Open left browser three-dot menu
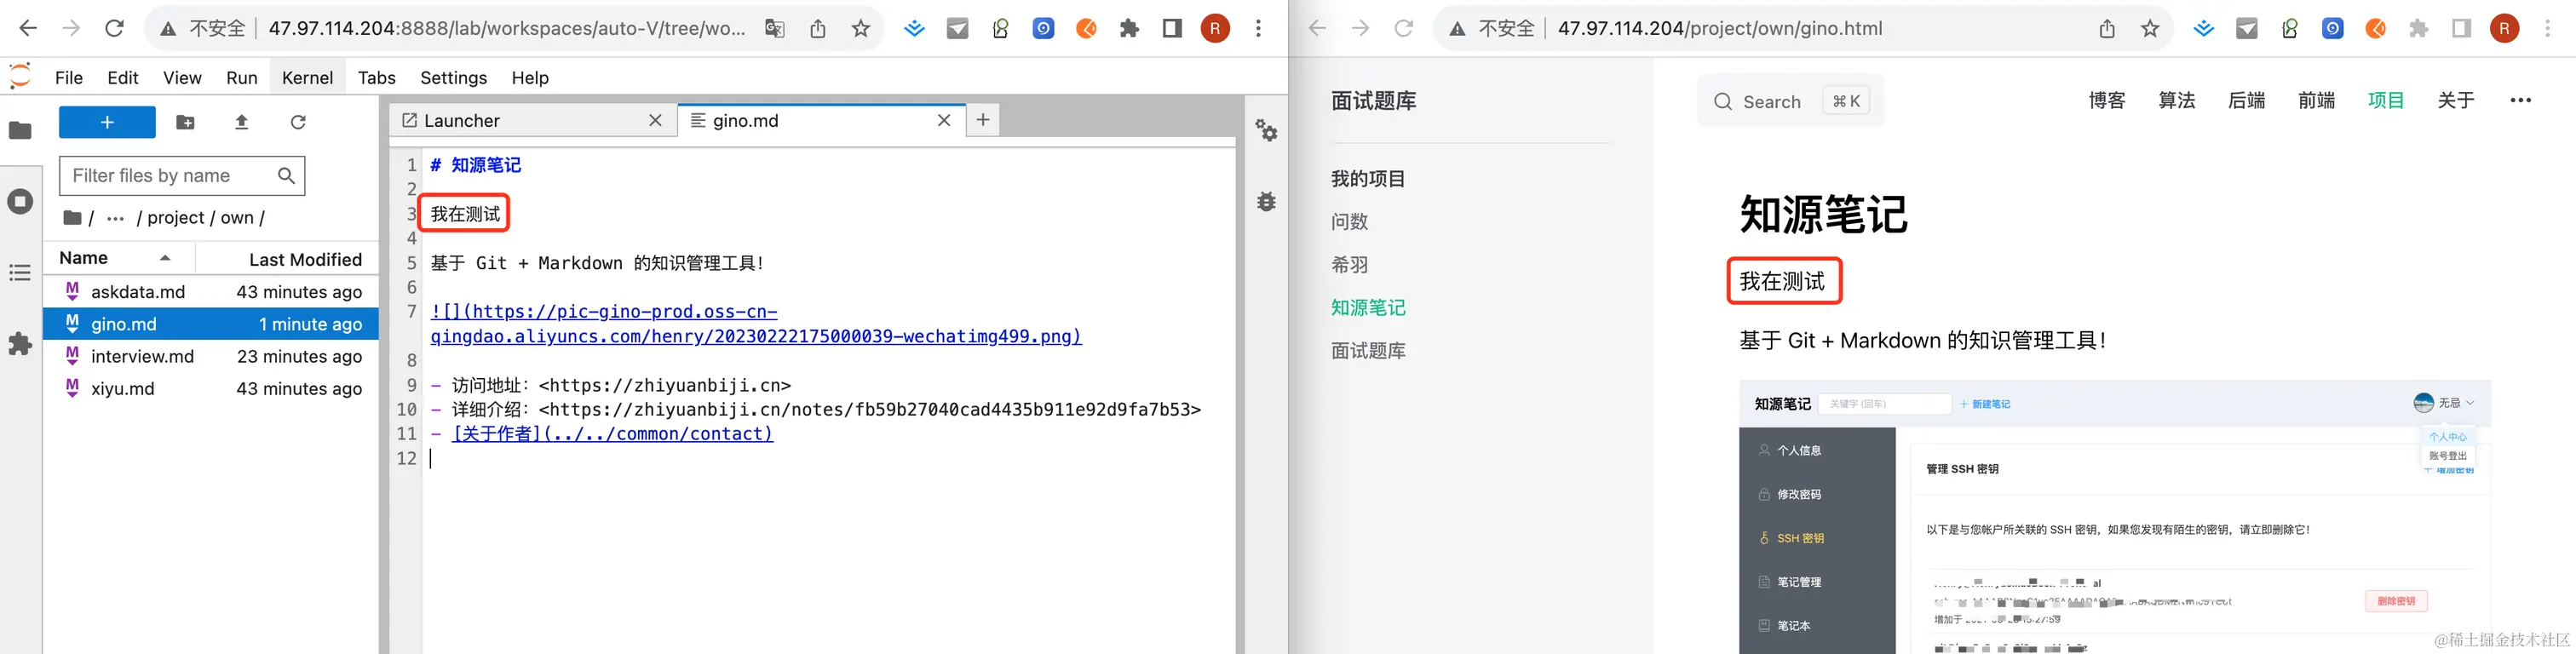Viewport: 2576px width, 654px height. point(1258,28)
